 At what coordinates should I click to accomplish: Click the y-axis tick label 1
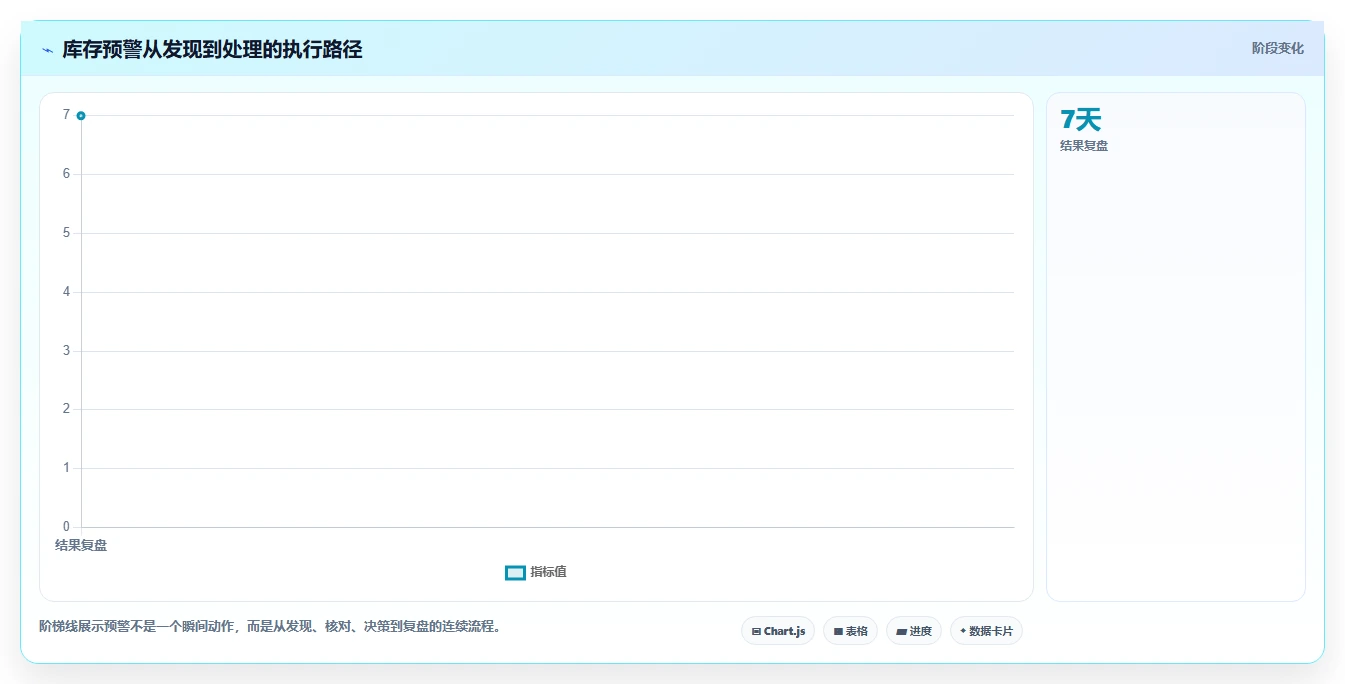point(66,468)
